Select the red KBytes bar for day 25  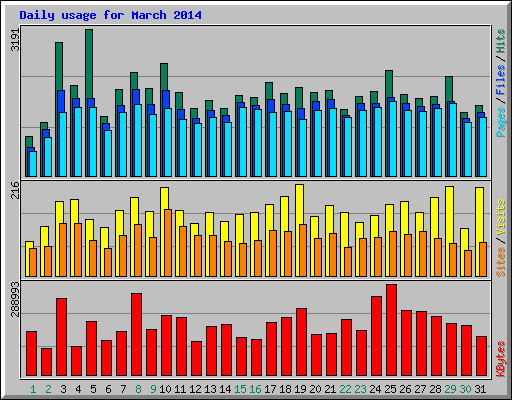click(391, 330)
